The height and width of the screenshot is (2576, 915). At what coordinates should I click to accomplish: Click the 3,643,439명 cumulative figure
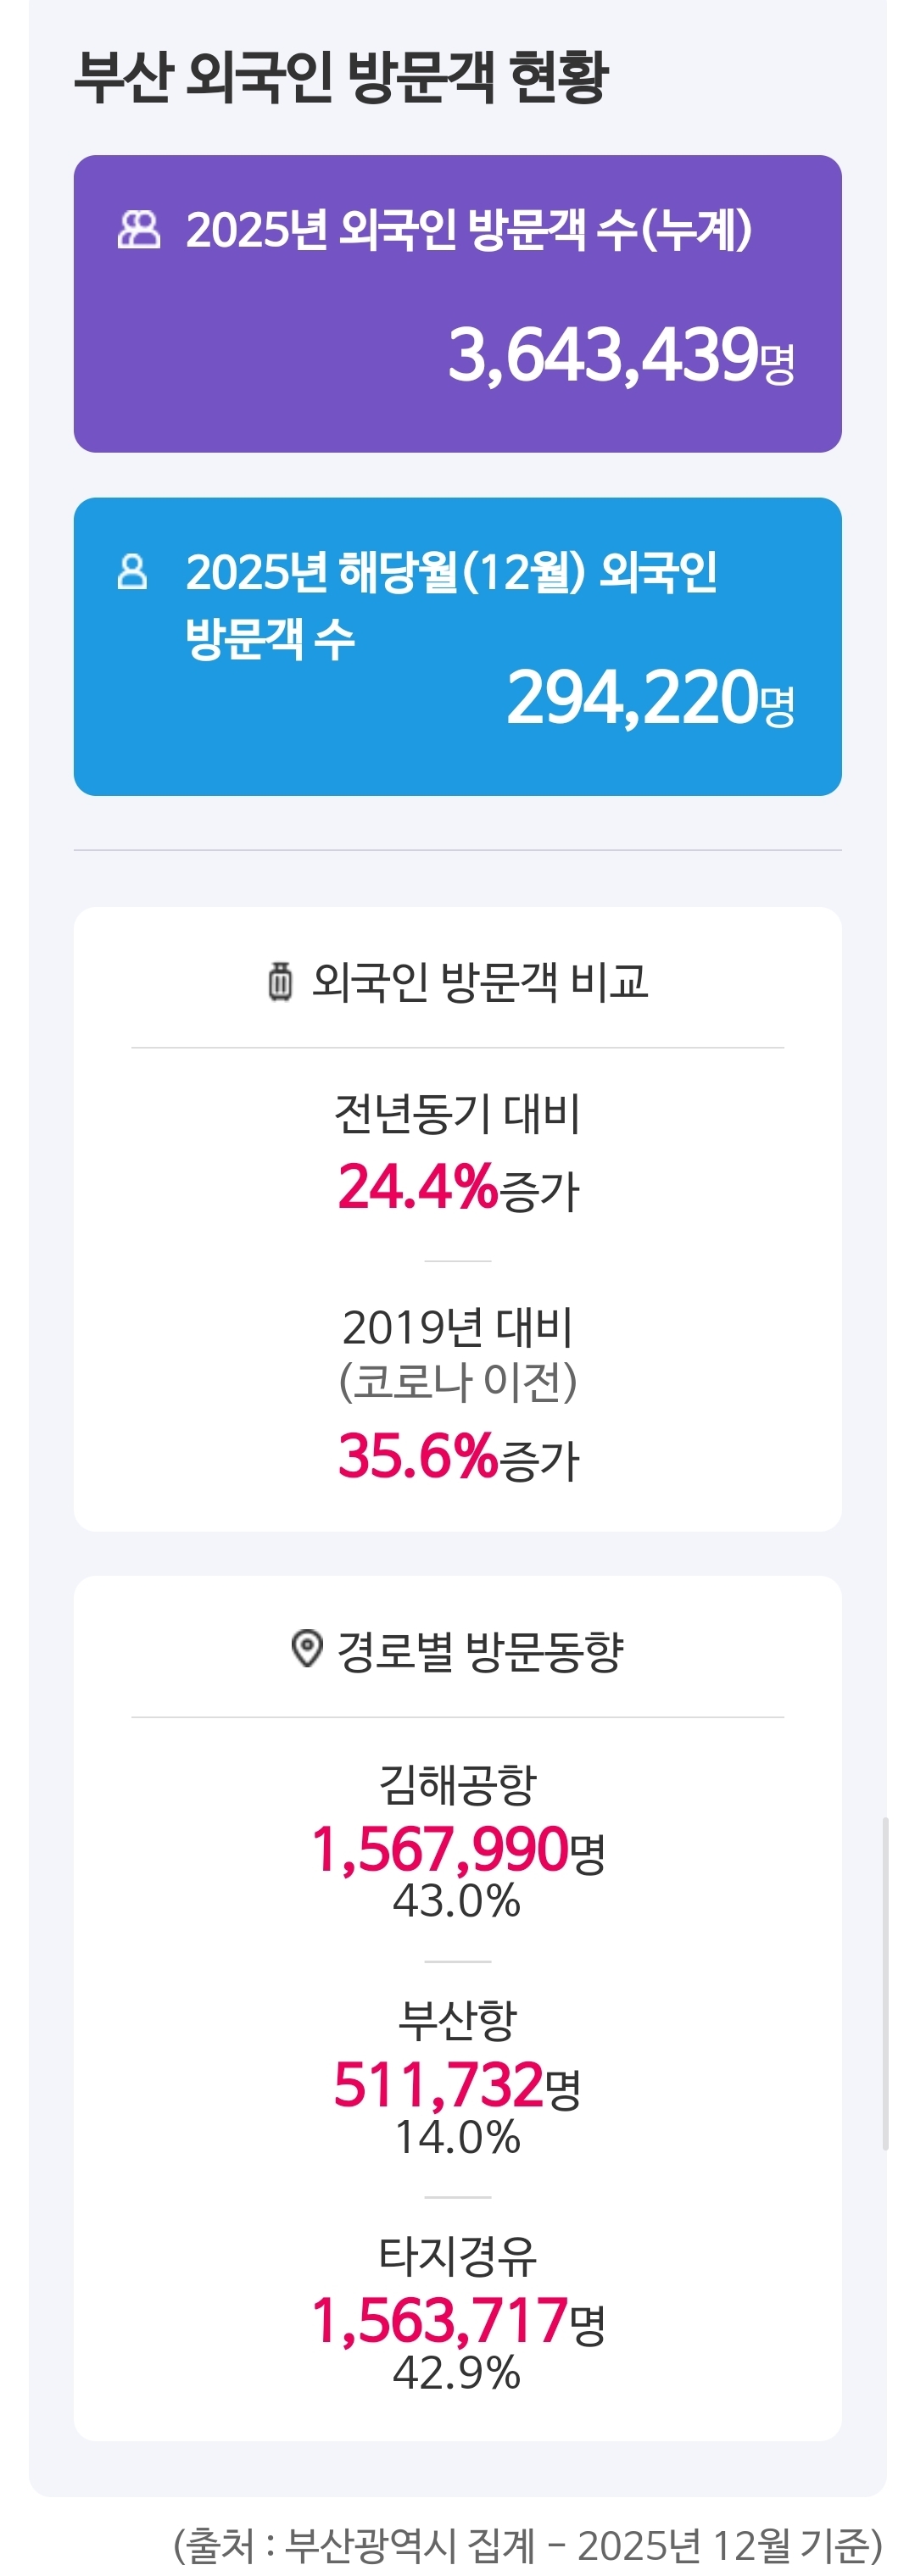(620, 356)
